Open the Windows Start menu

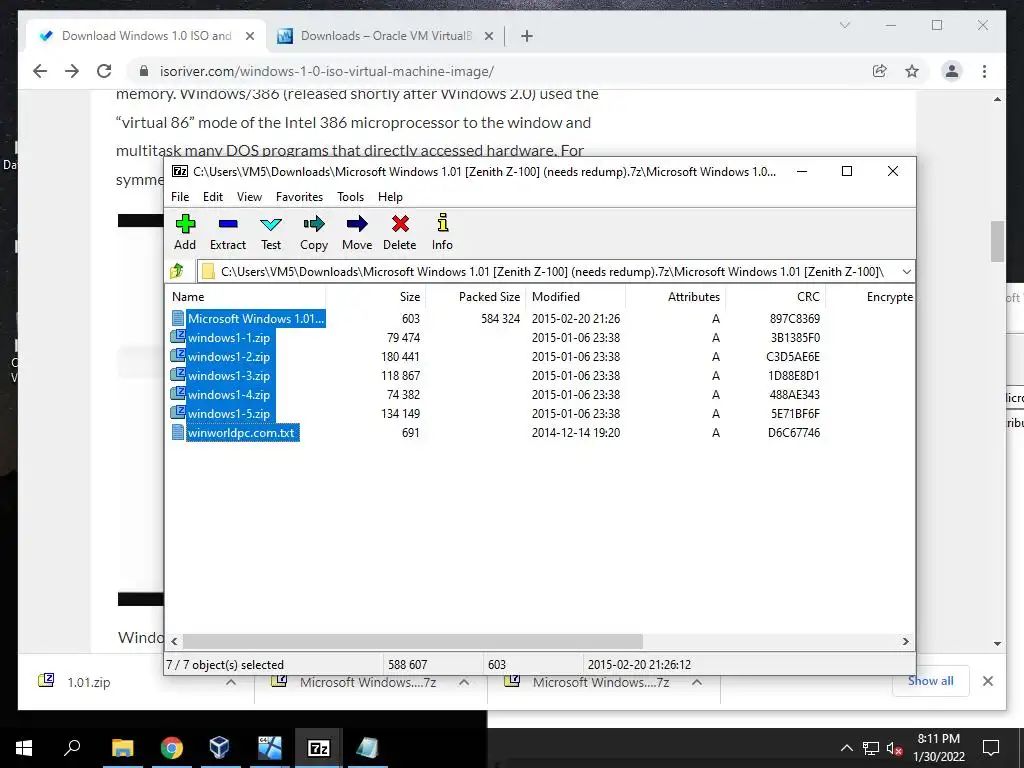click(x=24, y=748)
